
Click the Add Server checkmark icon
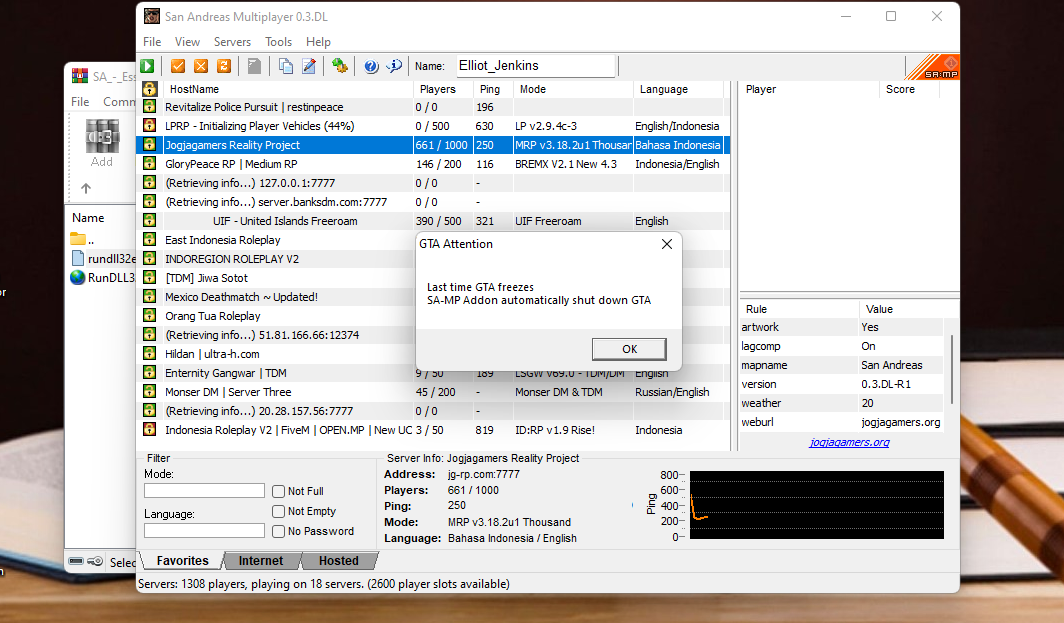178,66
